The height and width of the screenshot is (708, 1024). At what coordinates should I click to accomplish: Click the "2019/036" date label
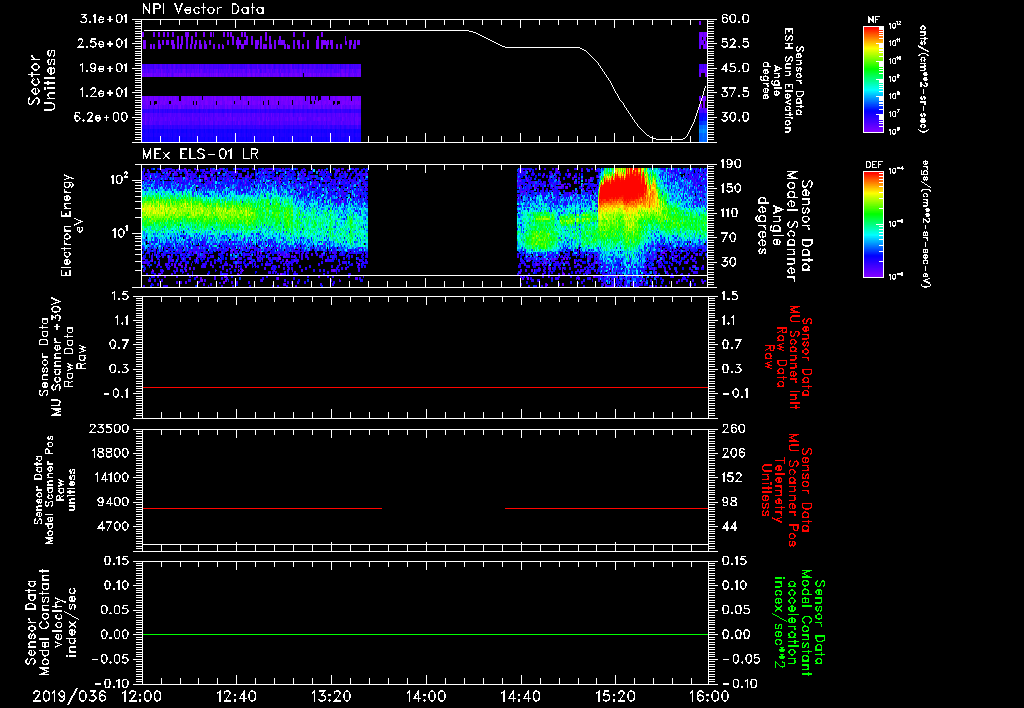(69, 696)
